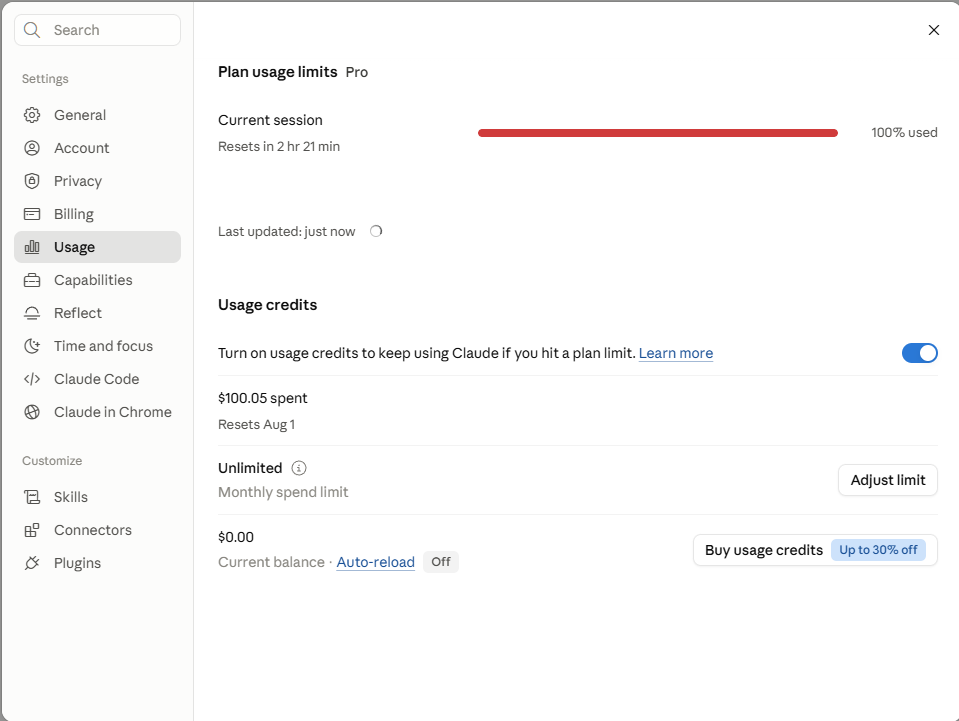This screenshot has height=721, width=959.
Task: Click the Privacy shield lock icon
Action: [x=32, y=181]
